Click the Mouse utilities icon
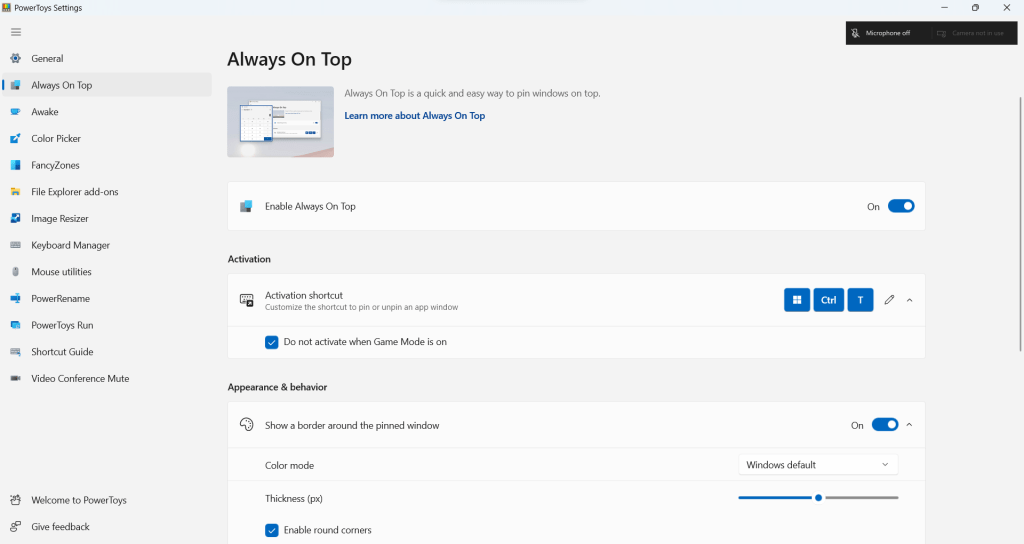 [x=16, y=272]
